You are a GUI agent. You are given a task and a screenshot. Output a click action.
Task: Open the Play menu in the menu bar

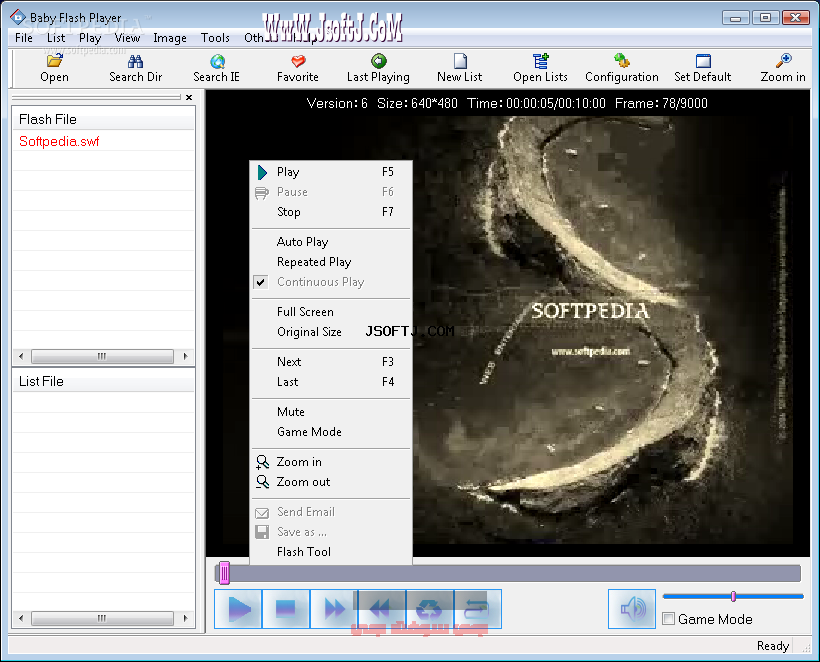pos(90,38)
